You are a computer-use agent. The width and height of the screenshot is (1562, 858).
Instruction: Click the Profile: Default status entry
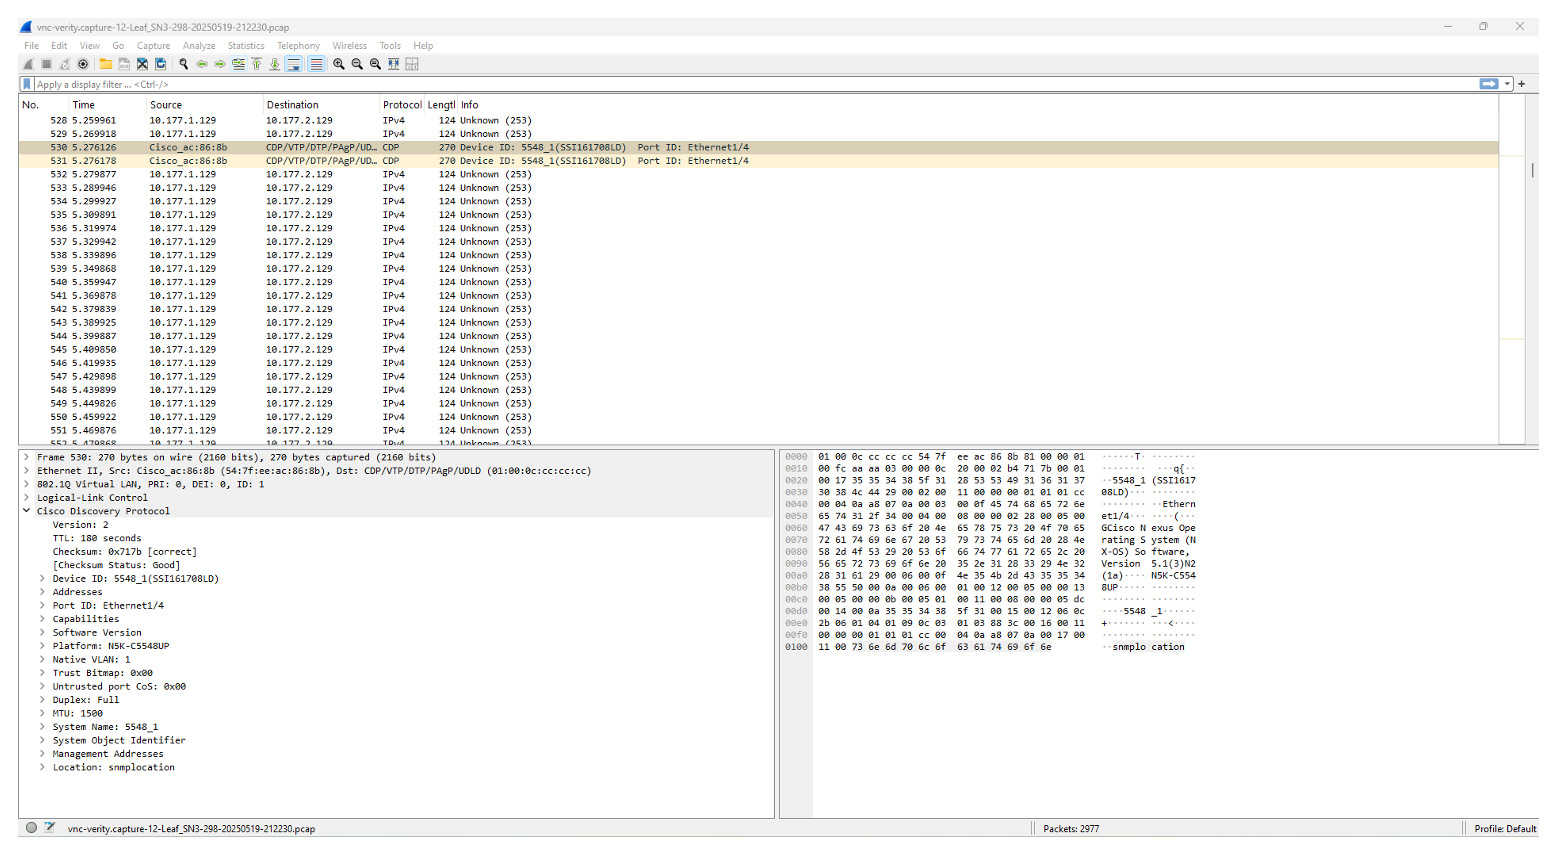pos(1504,829)
